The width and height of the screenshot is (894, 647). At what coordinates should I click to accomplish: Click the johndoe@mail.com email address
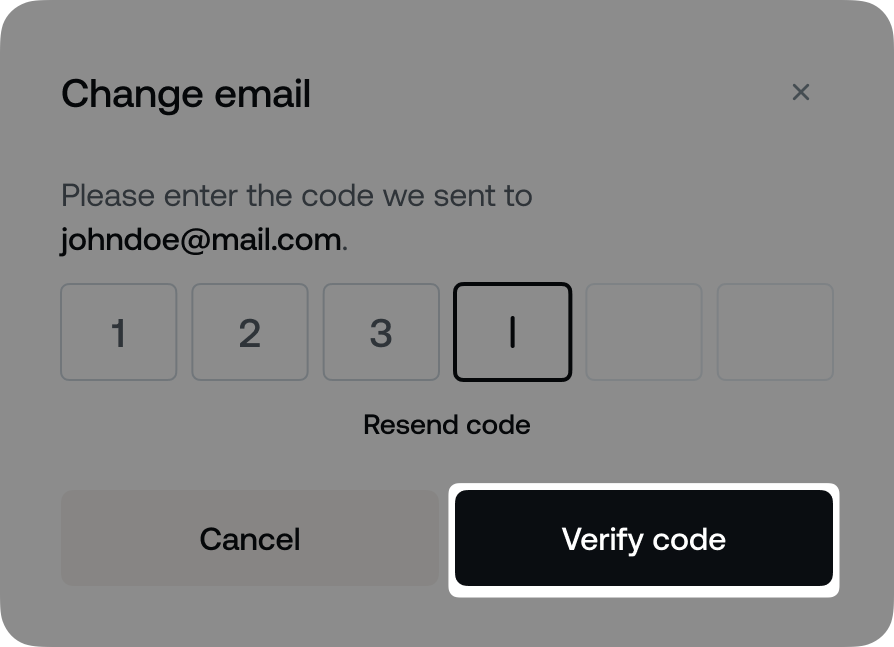click(x=201, y=240)
